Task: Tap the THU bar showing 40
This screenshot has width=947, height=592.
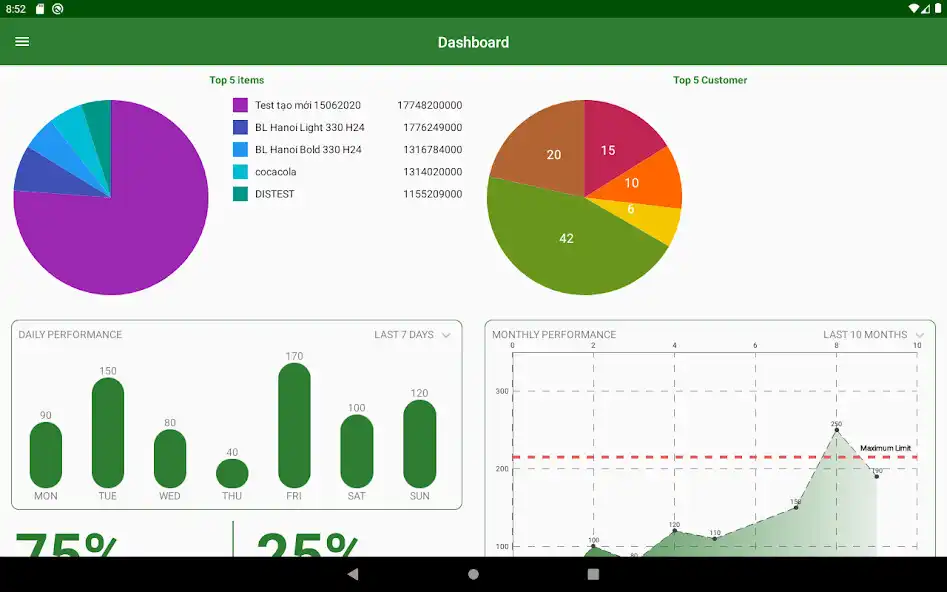Action: tap(233, 474)
